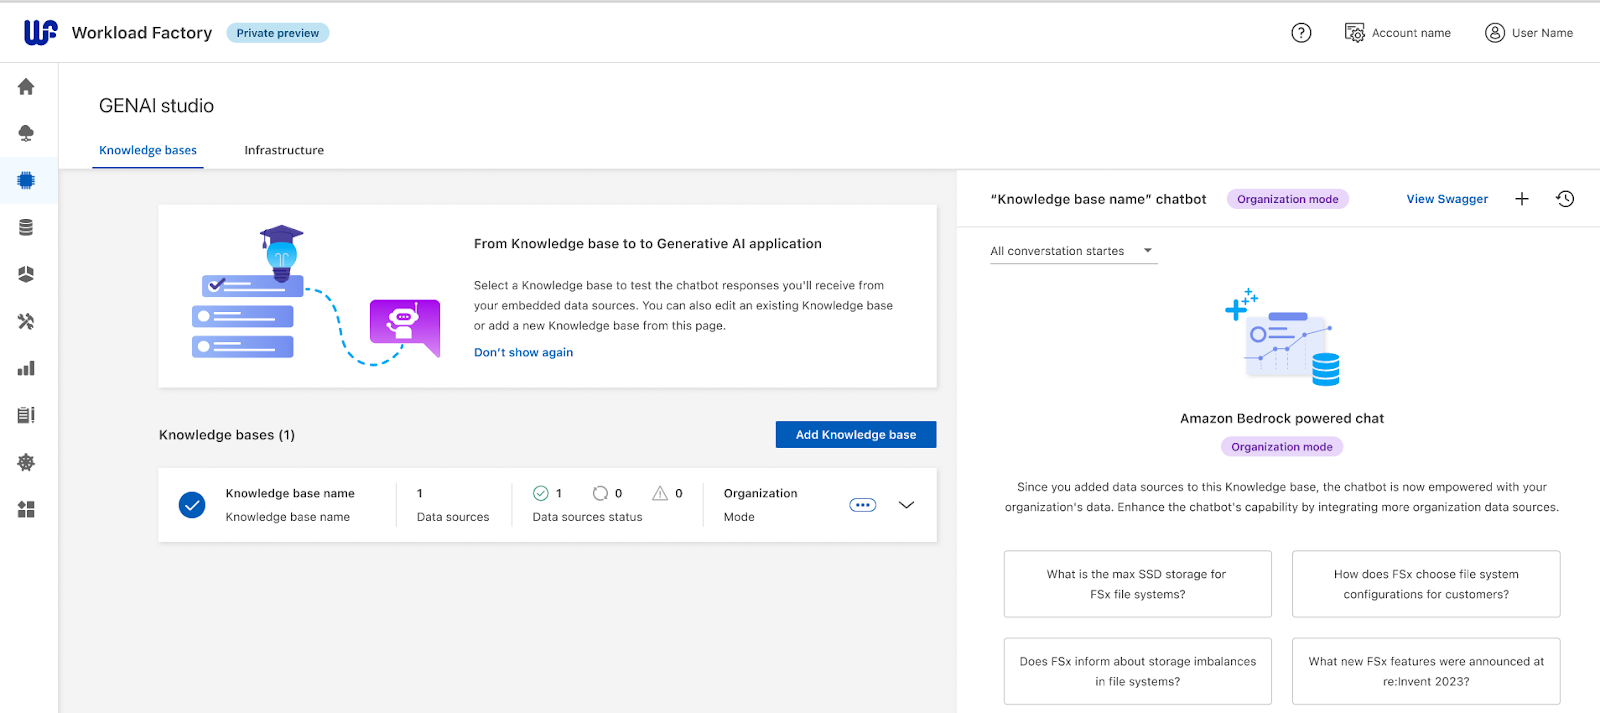Select the Knowledge bases tab
Screen dimensions: 1600x713
(x=148, y=150)
